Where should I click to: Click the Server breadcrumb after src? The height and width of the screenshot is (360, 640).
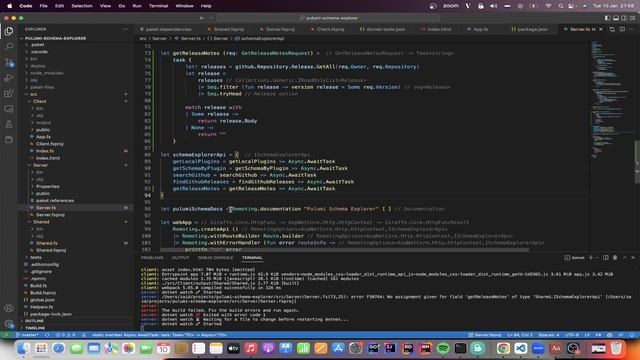coord(160,38)
